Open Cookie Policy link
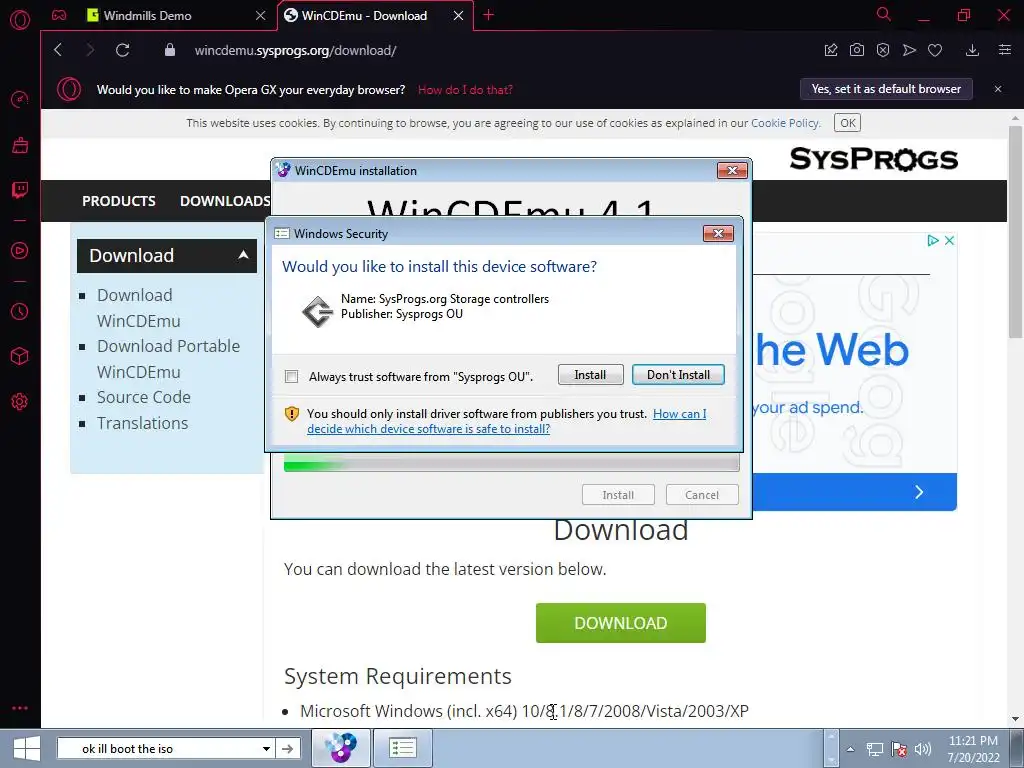 784,123
